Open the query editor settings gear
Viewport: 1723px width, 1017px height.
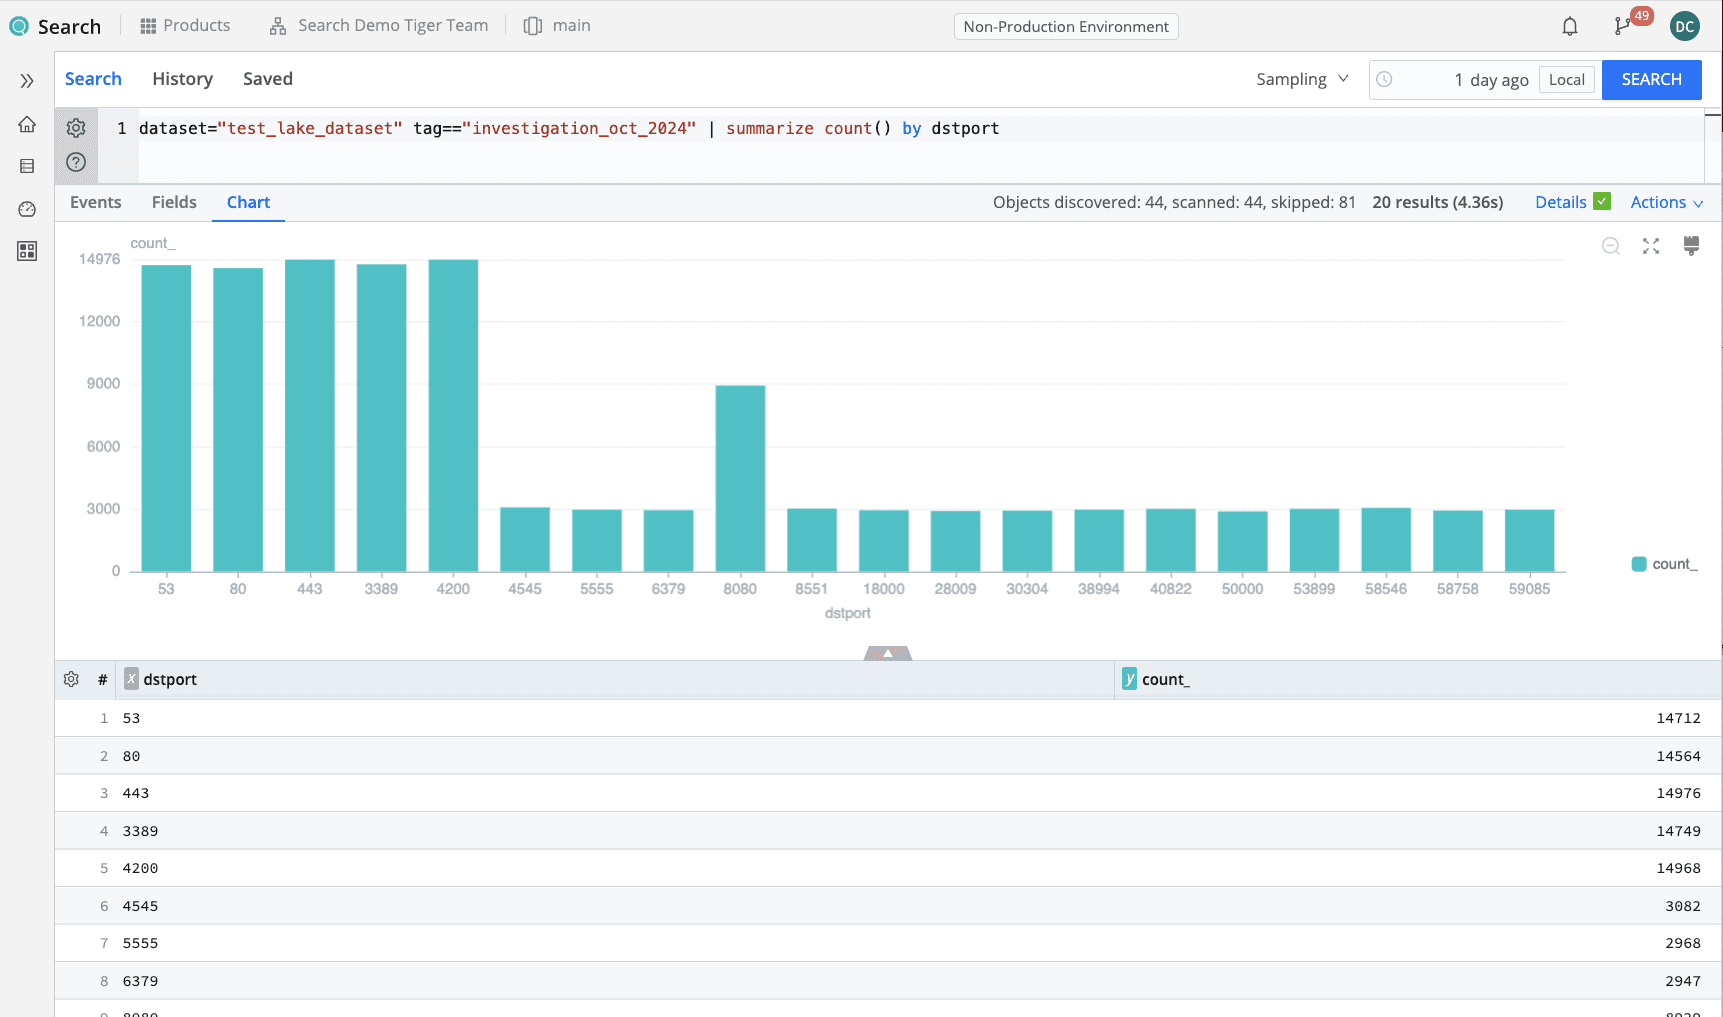tap(76, 128)
